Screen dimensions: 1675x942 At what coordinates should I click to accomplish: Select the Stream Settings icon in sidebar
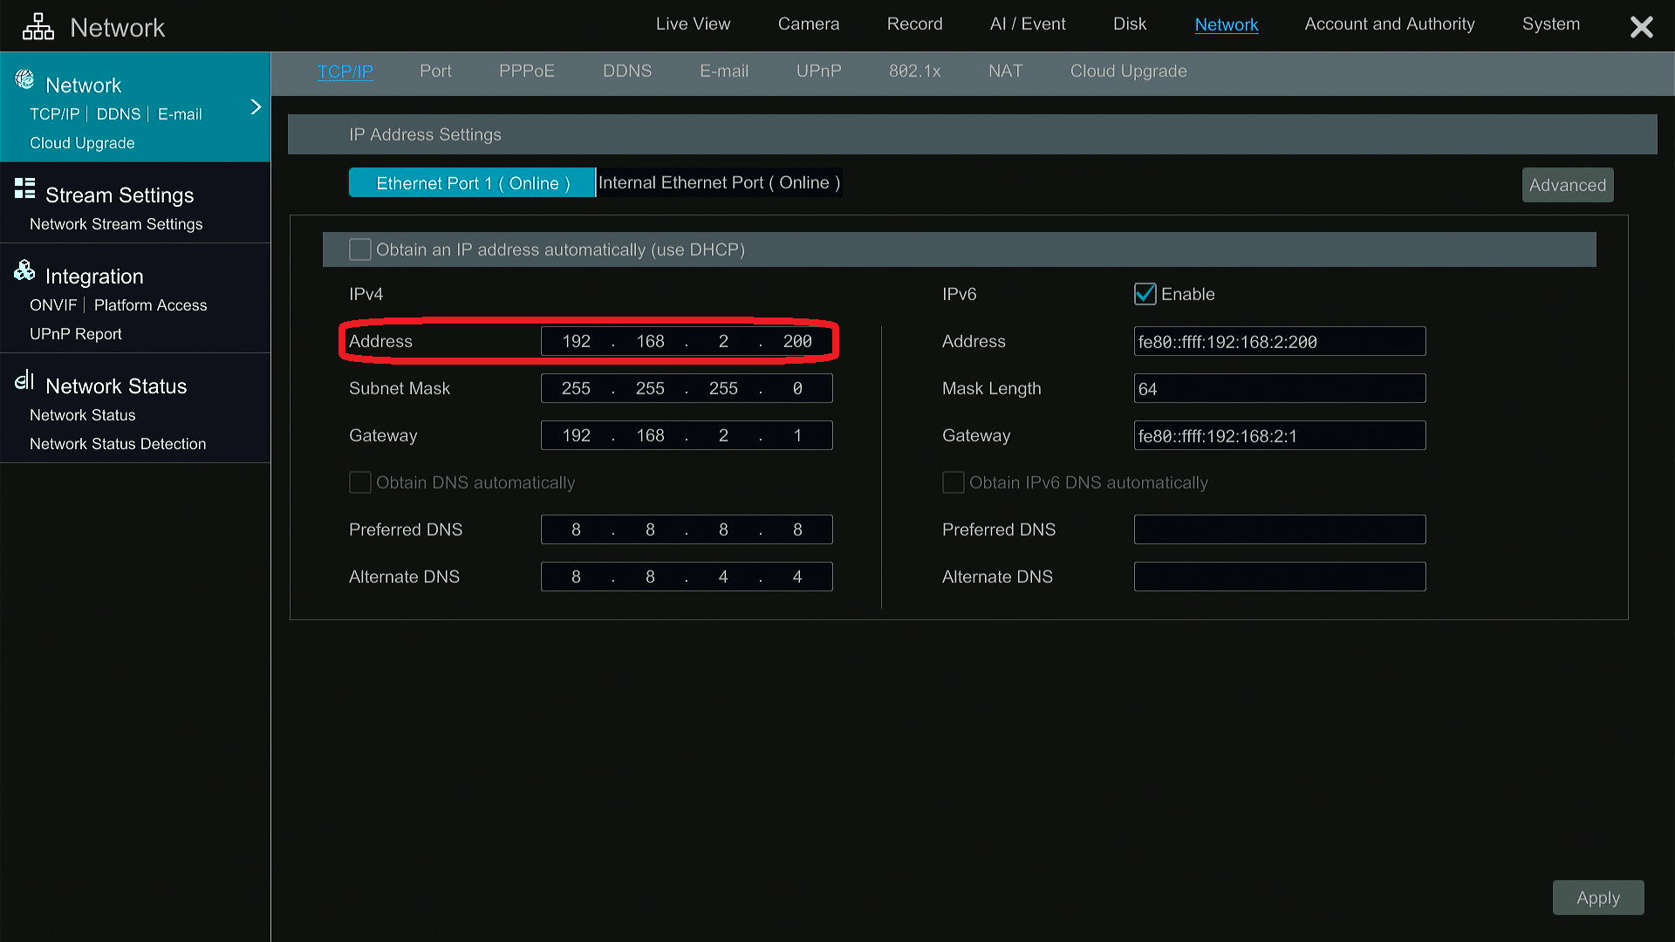pos(24,188)
